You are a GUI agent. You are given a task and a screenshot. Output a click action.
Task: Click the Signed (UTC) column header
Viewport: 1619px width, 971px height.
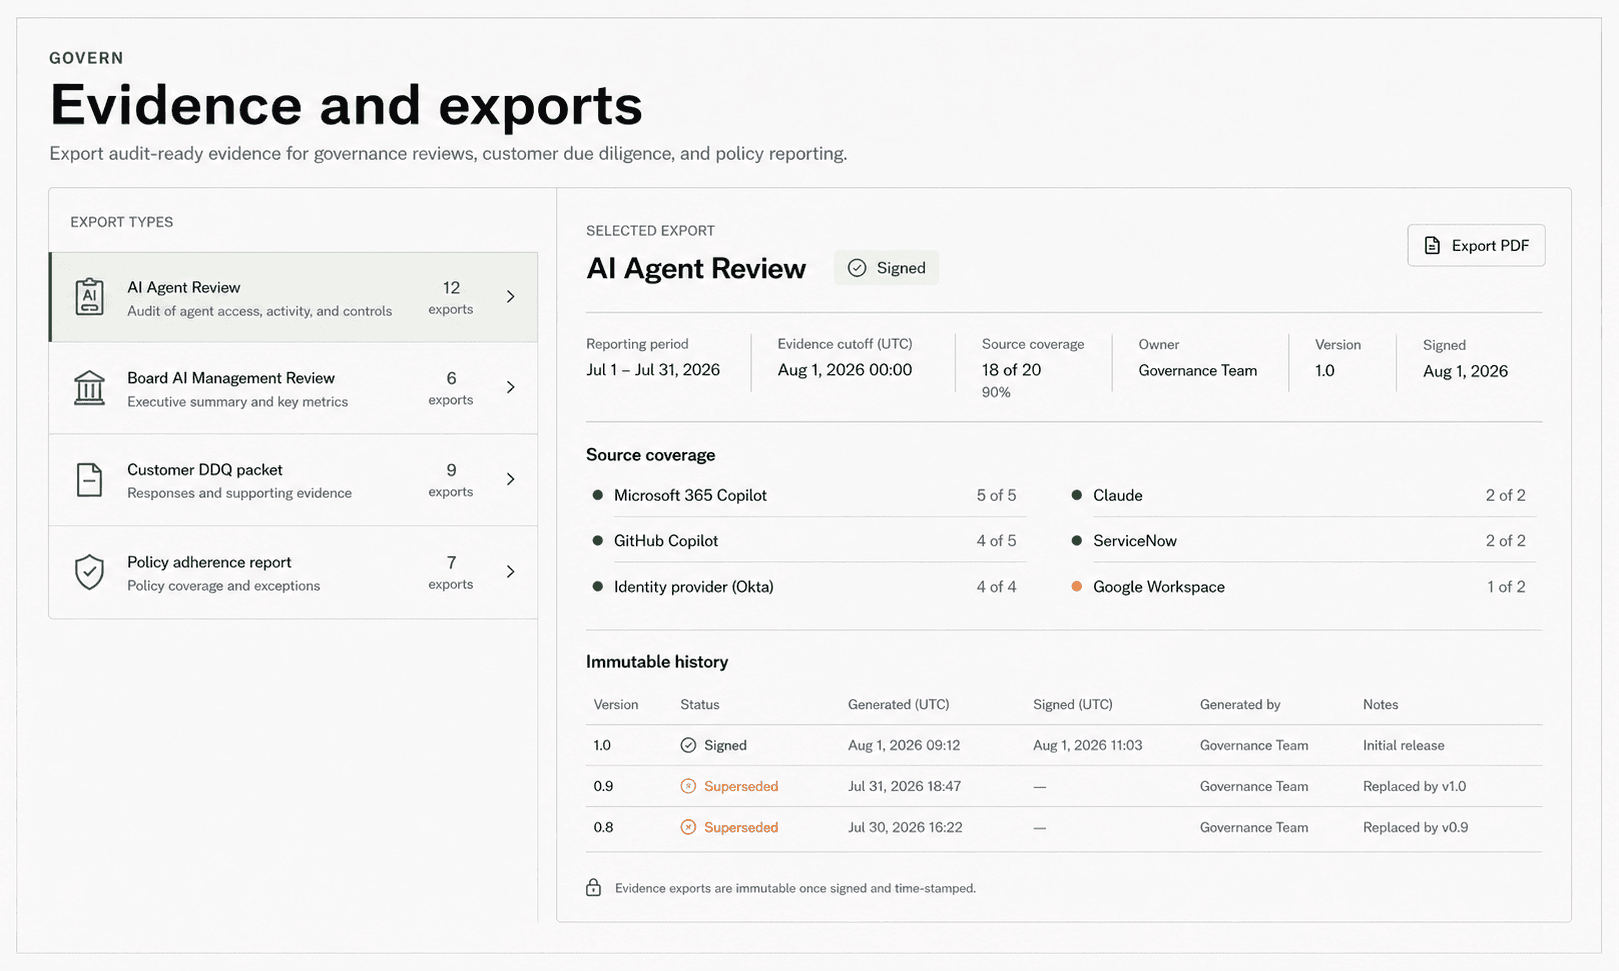tap(1073, 705)
